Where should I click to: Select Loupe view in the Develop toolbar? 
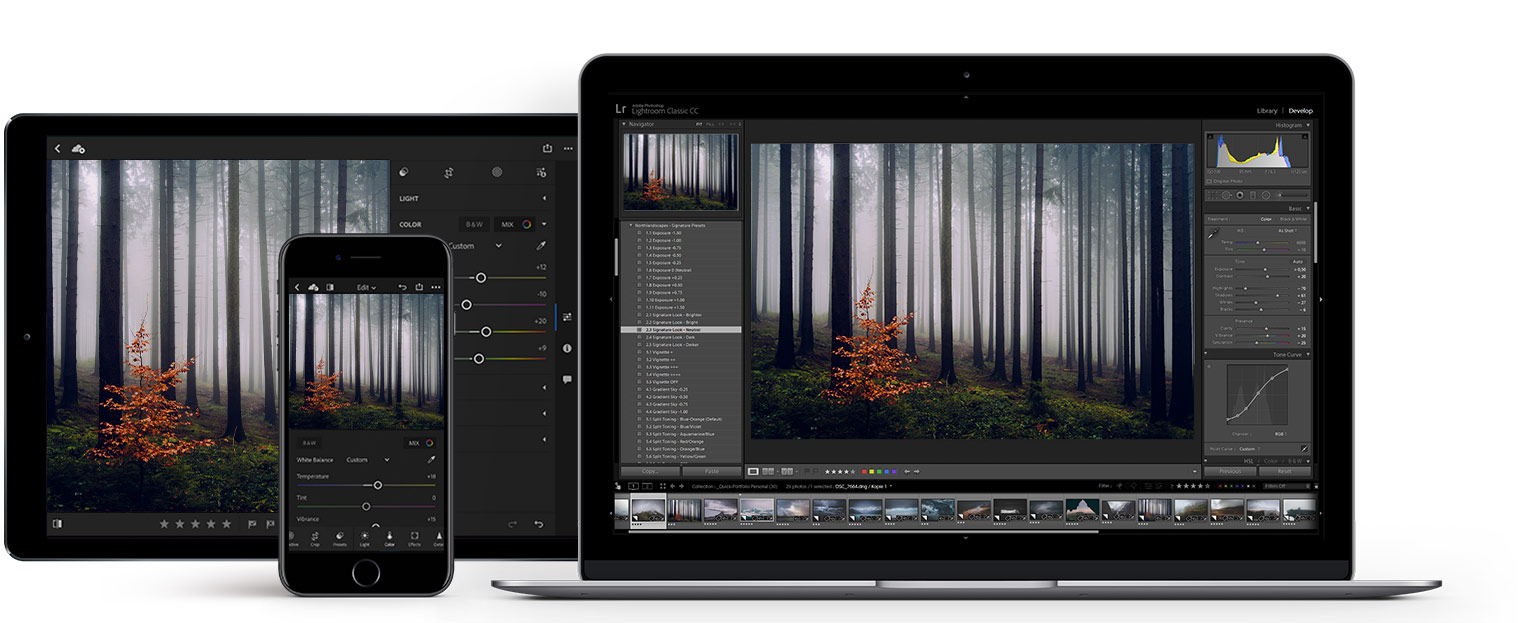pyautogui.click(x=753, y=472)
